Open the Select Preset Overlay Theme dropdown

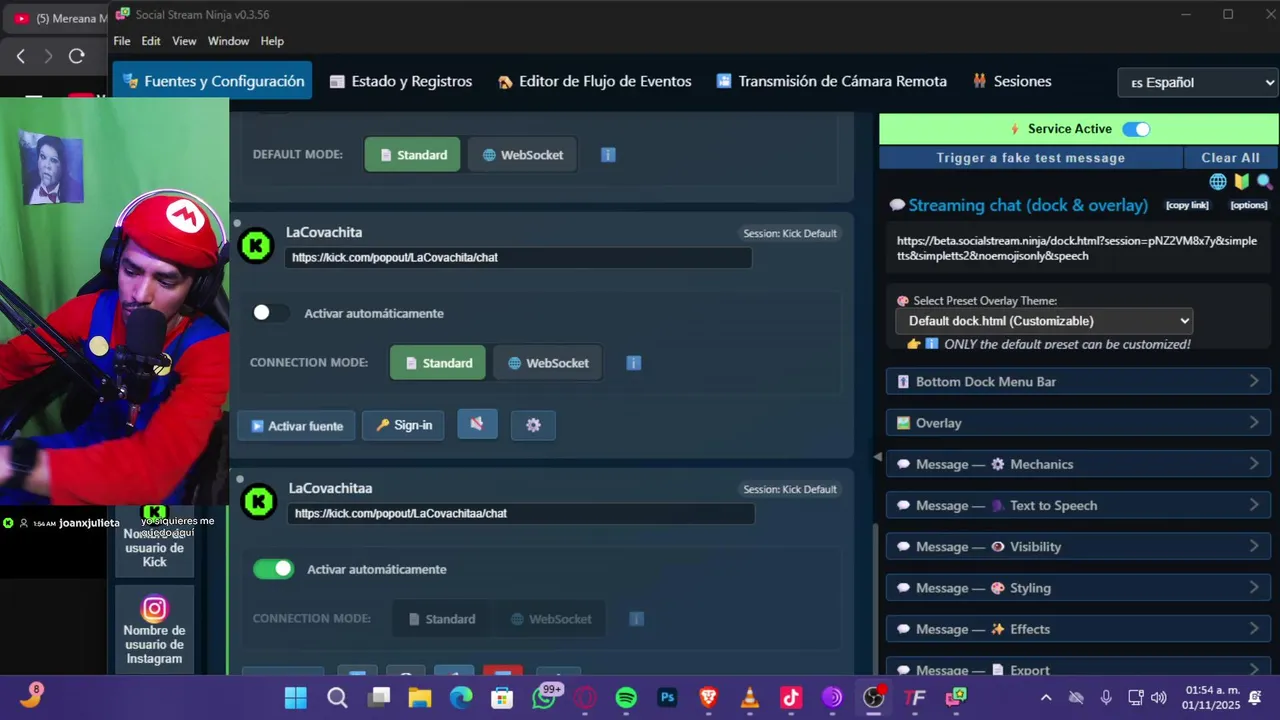pos(1044,321)
